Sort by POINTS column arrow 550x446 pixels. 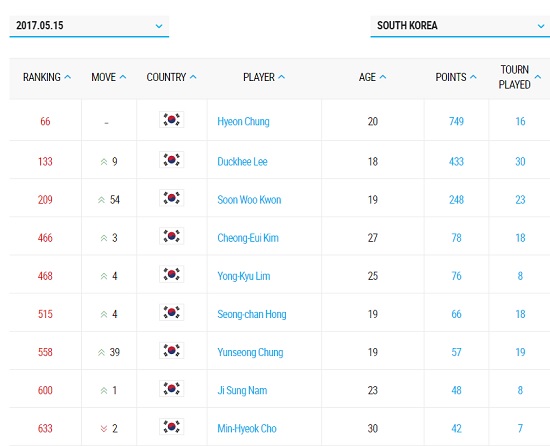click(473, 77)
